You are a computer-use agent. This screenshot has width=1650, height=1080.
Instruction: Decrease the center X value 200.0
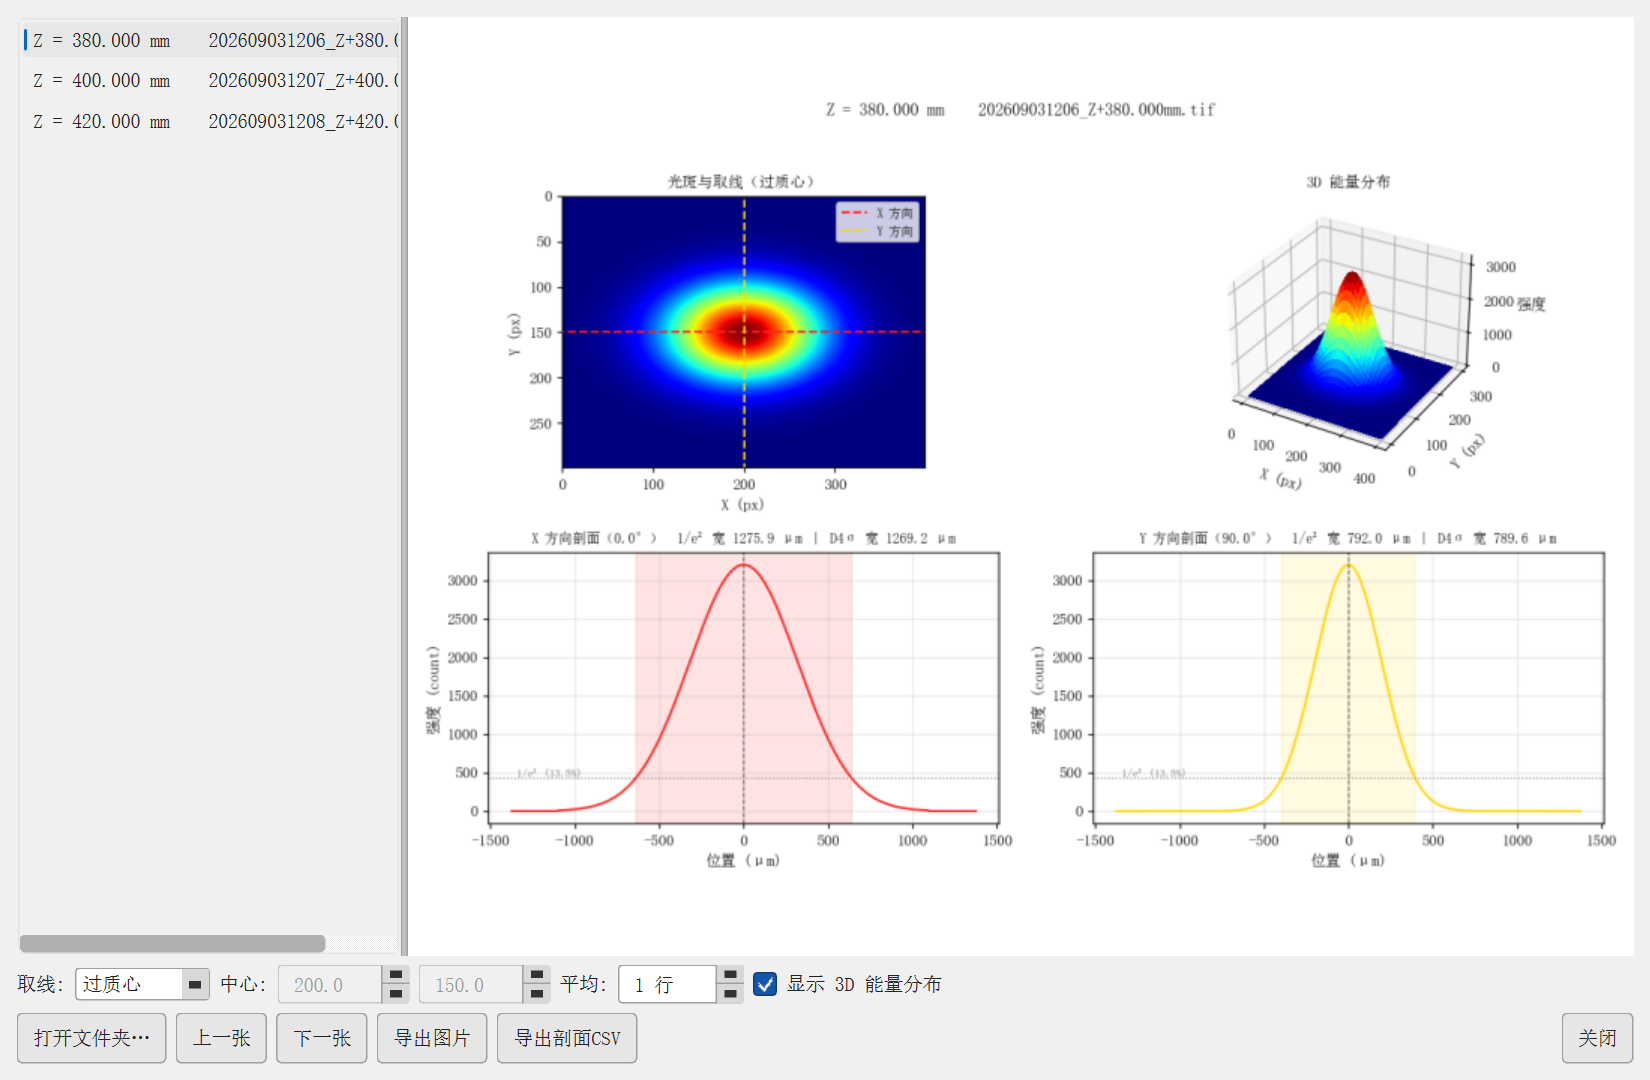pyautogui.click(x=396, y=993)
